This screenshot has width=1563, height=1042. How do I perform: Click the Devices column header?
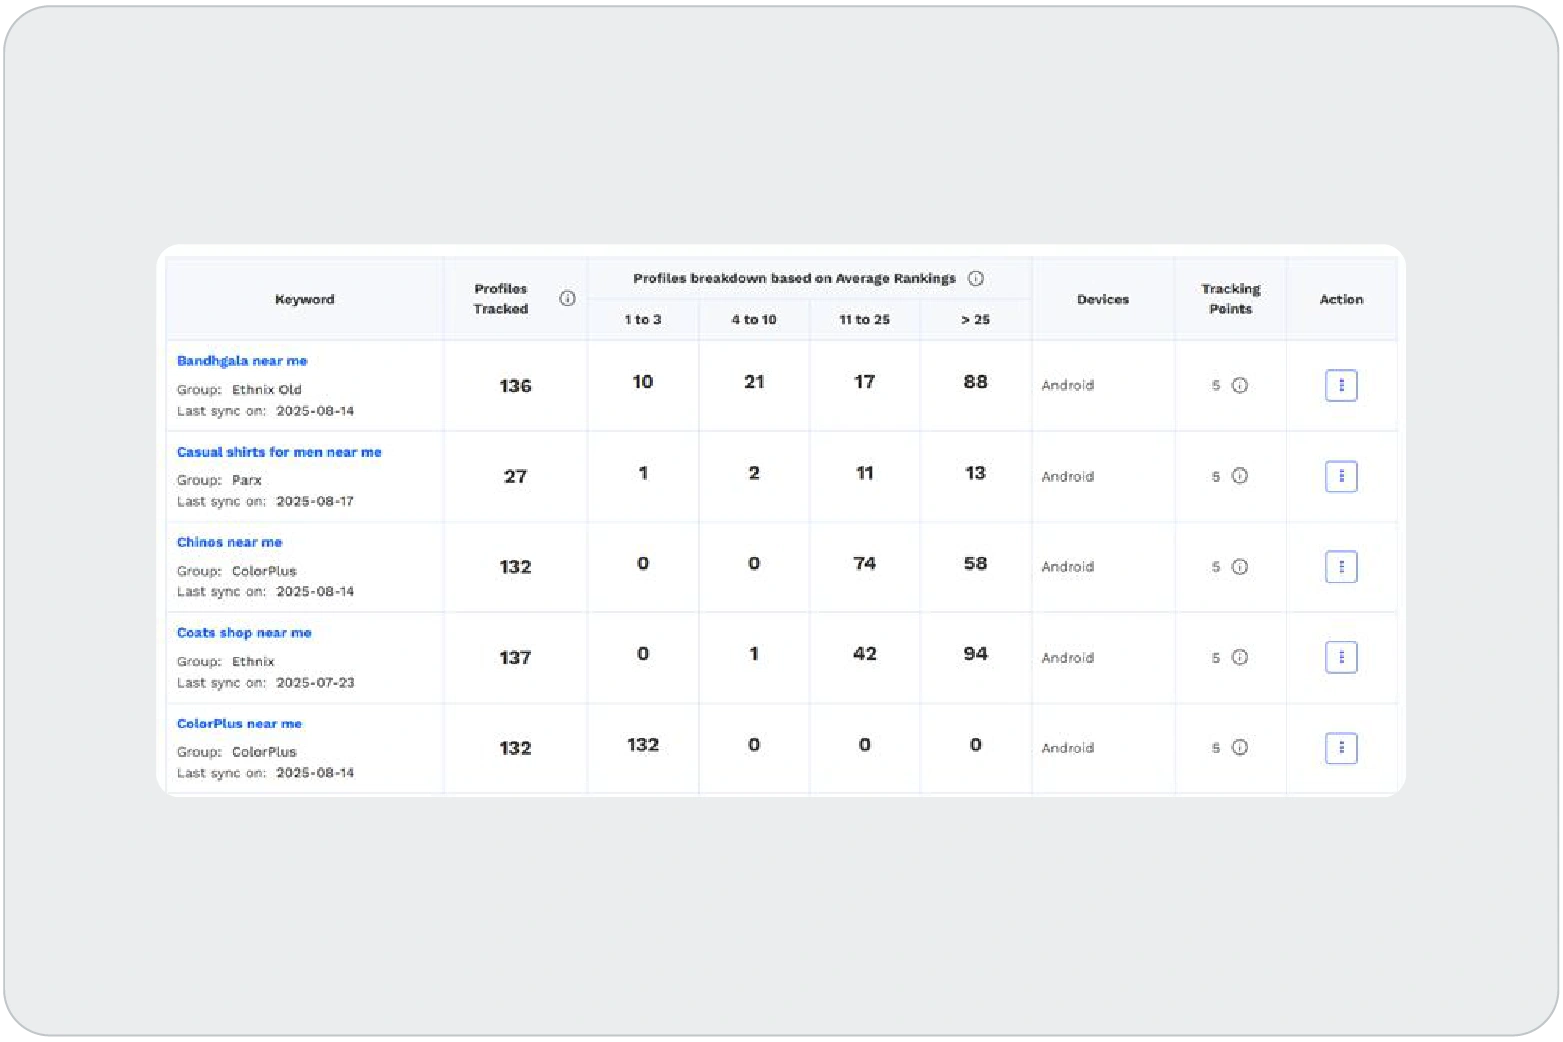(1102, 299)
